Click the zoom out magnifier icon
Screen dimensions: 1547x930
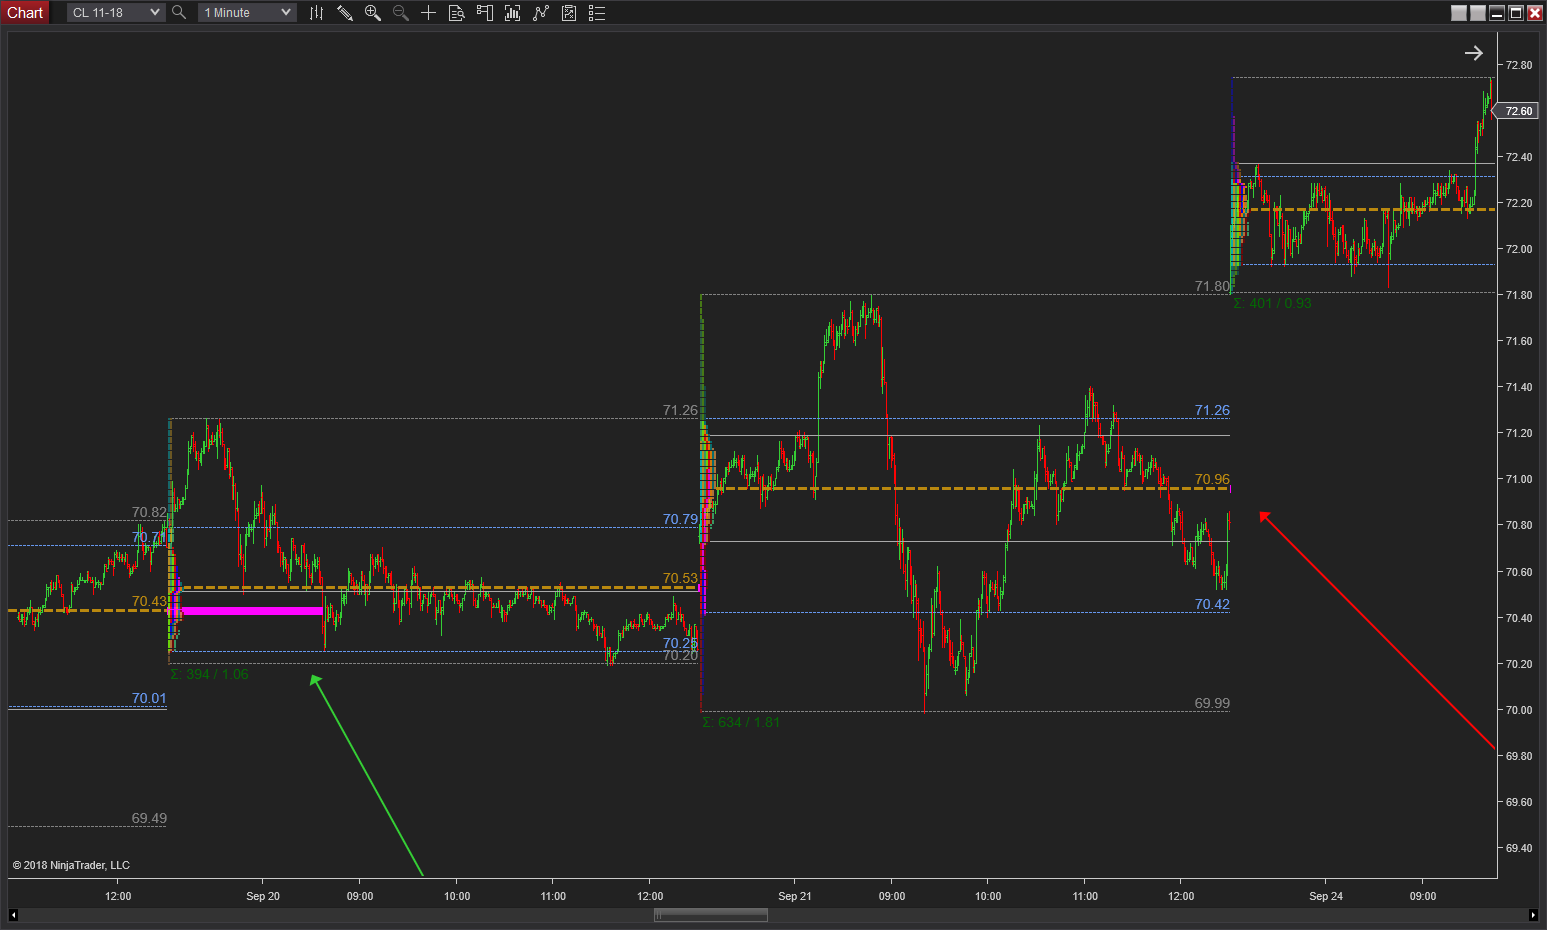tap(401, 13)
